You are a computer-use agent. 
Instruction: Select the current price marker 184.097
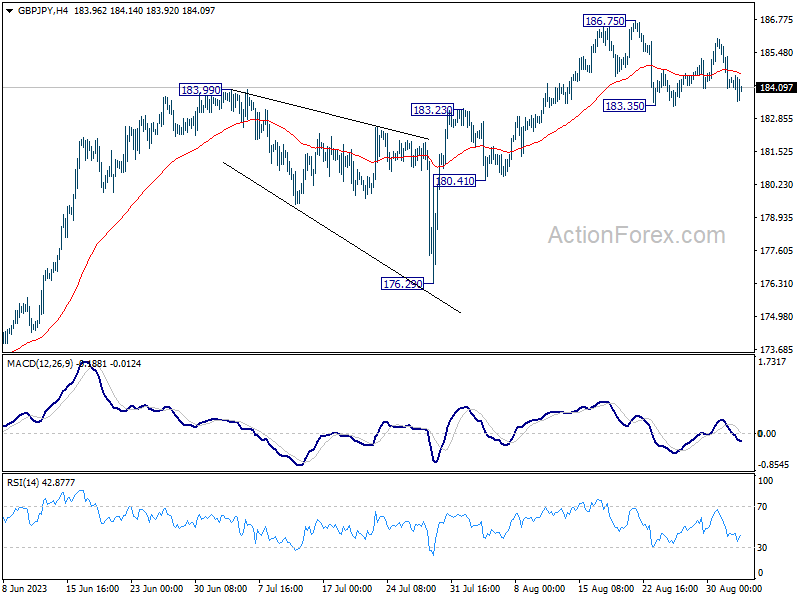(x=776, y=88)
